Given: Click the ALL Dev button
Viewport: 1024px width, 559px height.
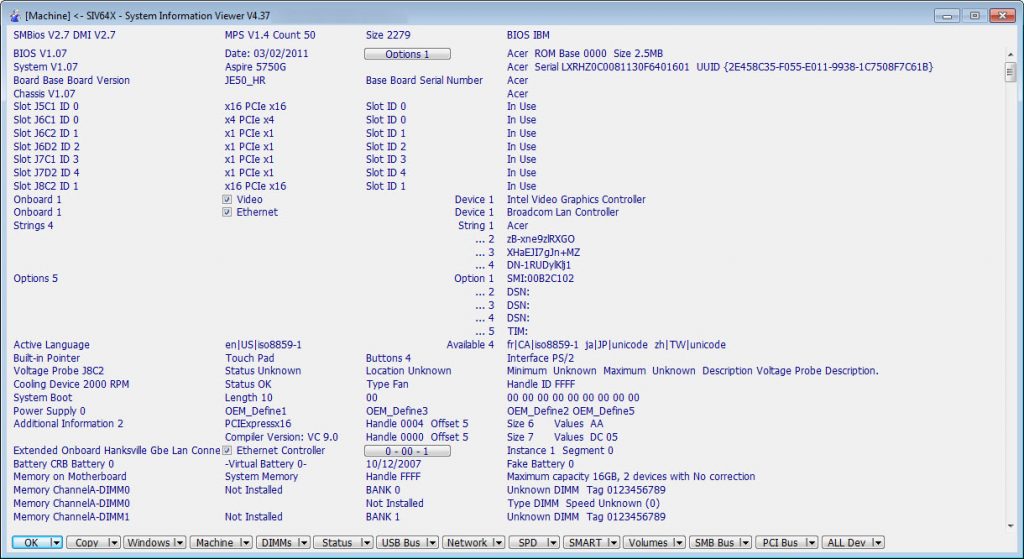Looking at the screenshot, I should (846, 543).
